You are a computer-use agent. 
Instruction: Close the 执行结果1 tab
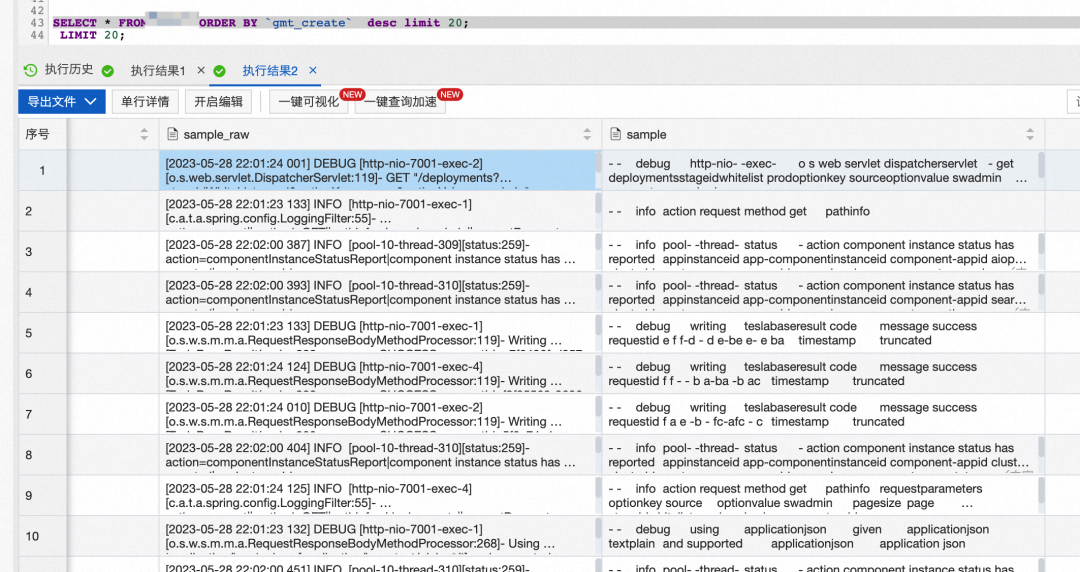click(200, 70)
